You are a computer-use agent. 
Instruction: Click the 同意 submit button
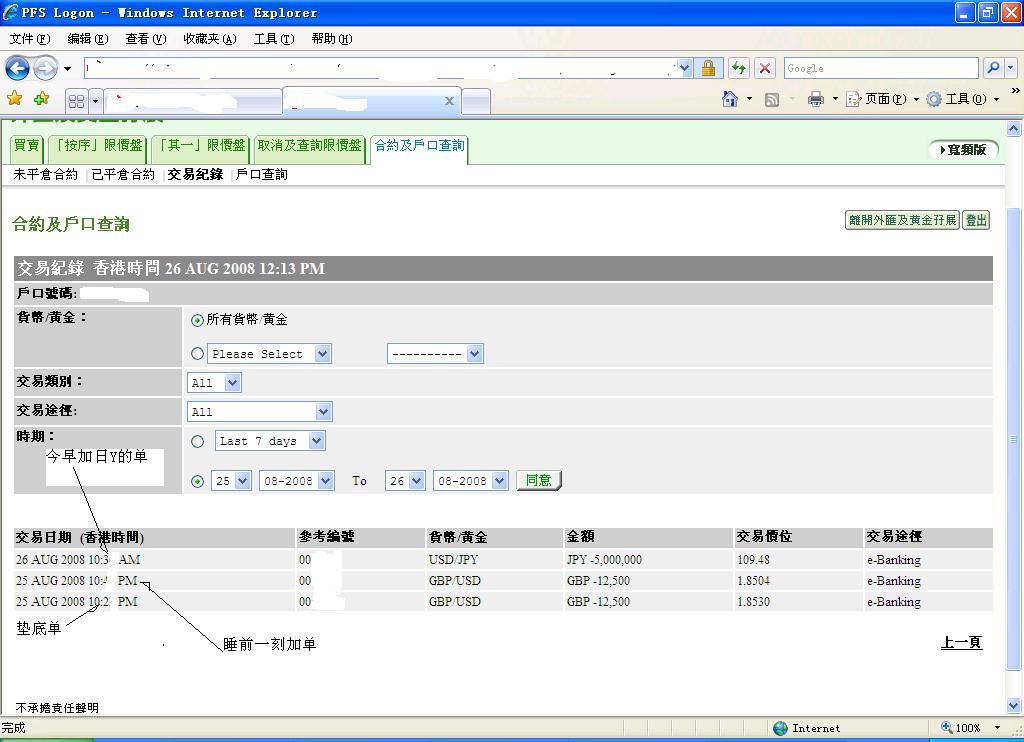click(539, 480)
